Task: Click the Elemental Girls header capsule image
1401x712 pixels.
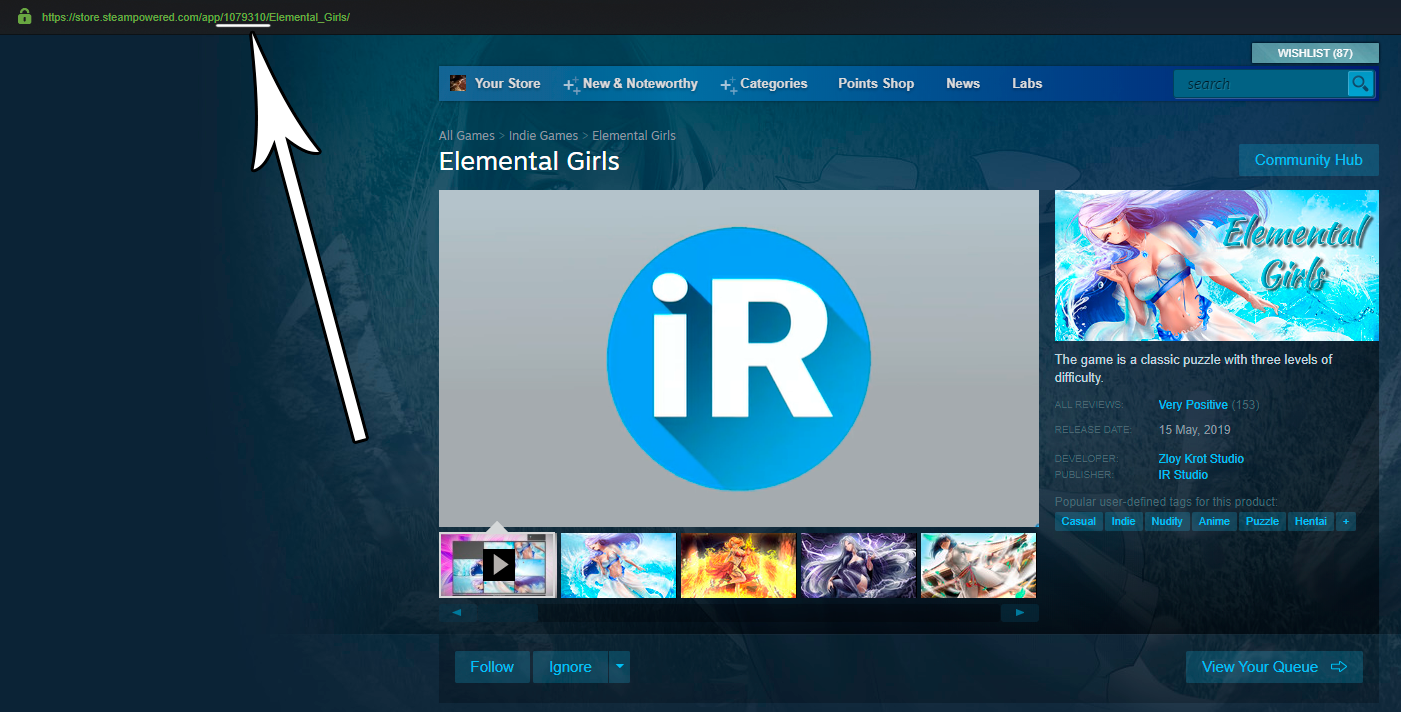Action: click(1217, 266)
